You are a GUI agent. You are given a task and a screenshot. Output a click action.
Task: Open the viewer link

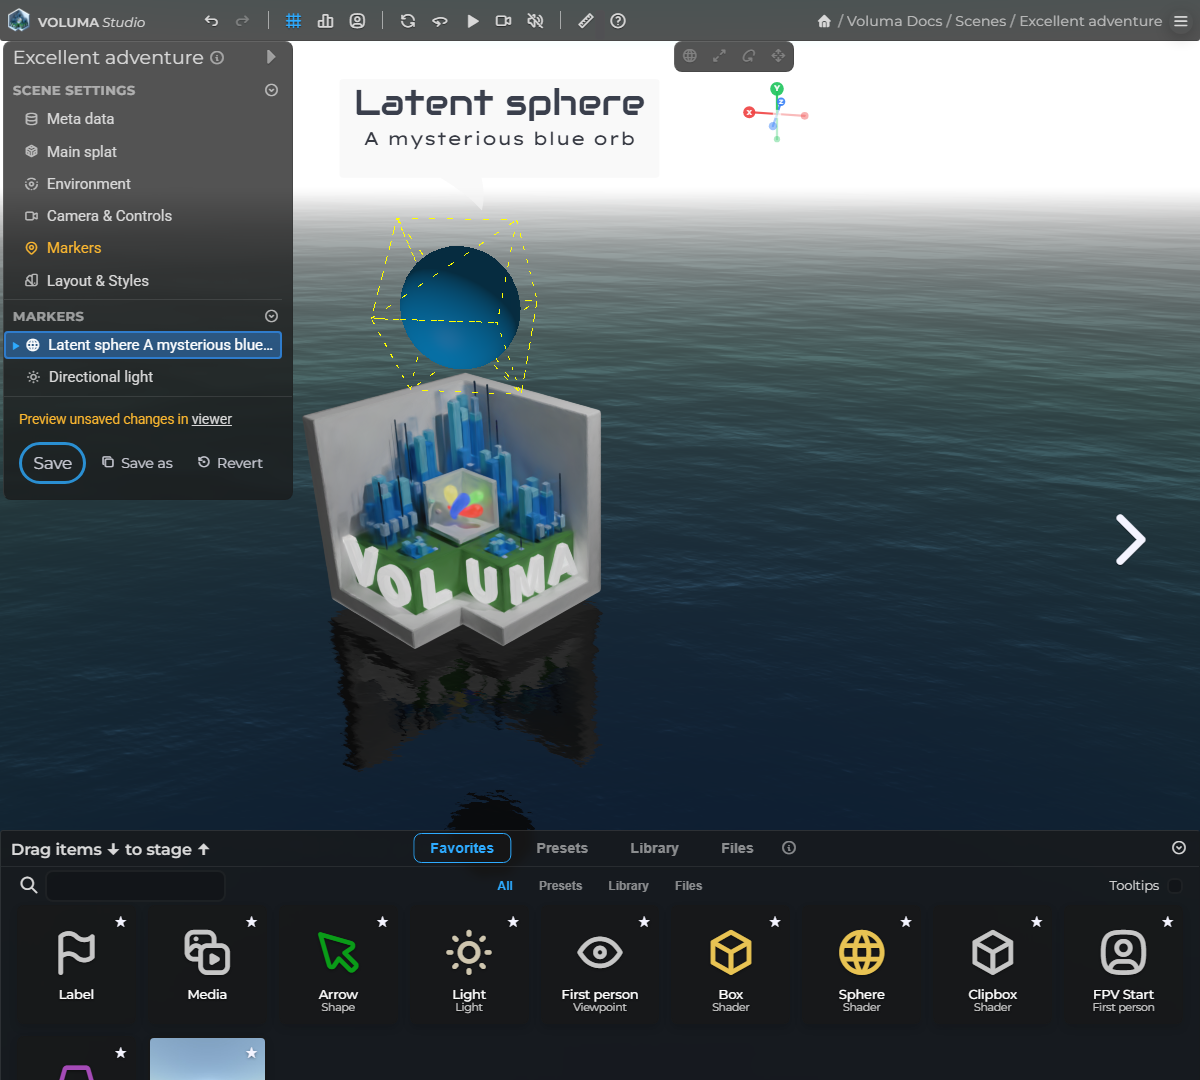[x=212, y=419]
